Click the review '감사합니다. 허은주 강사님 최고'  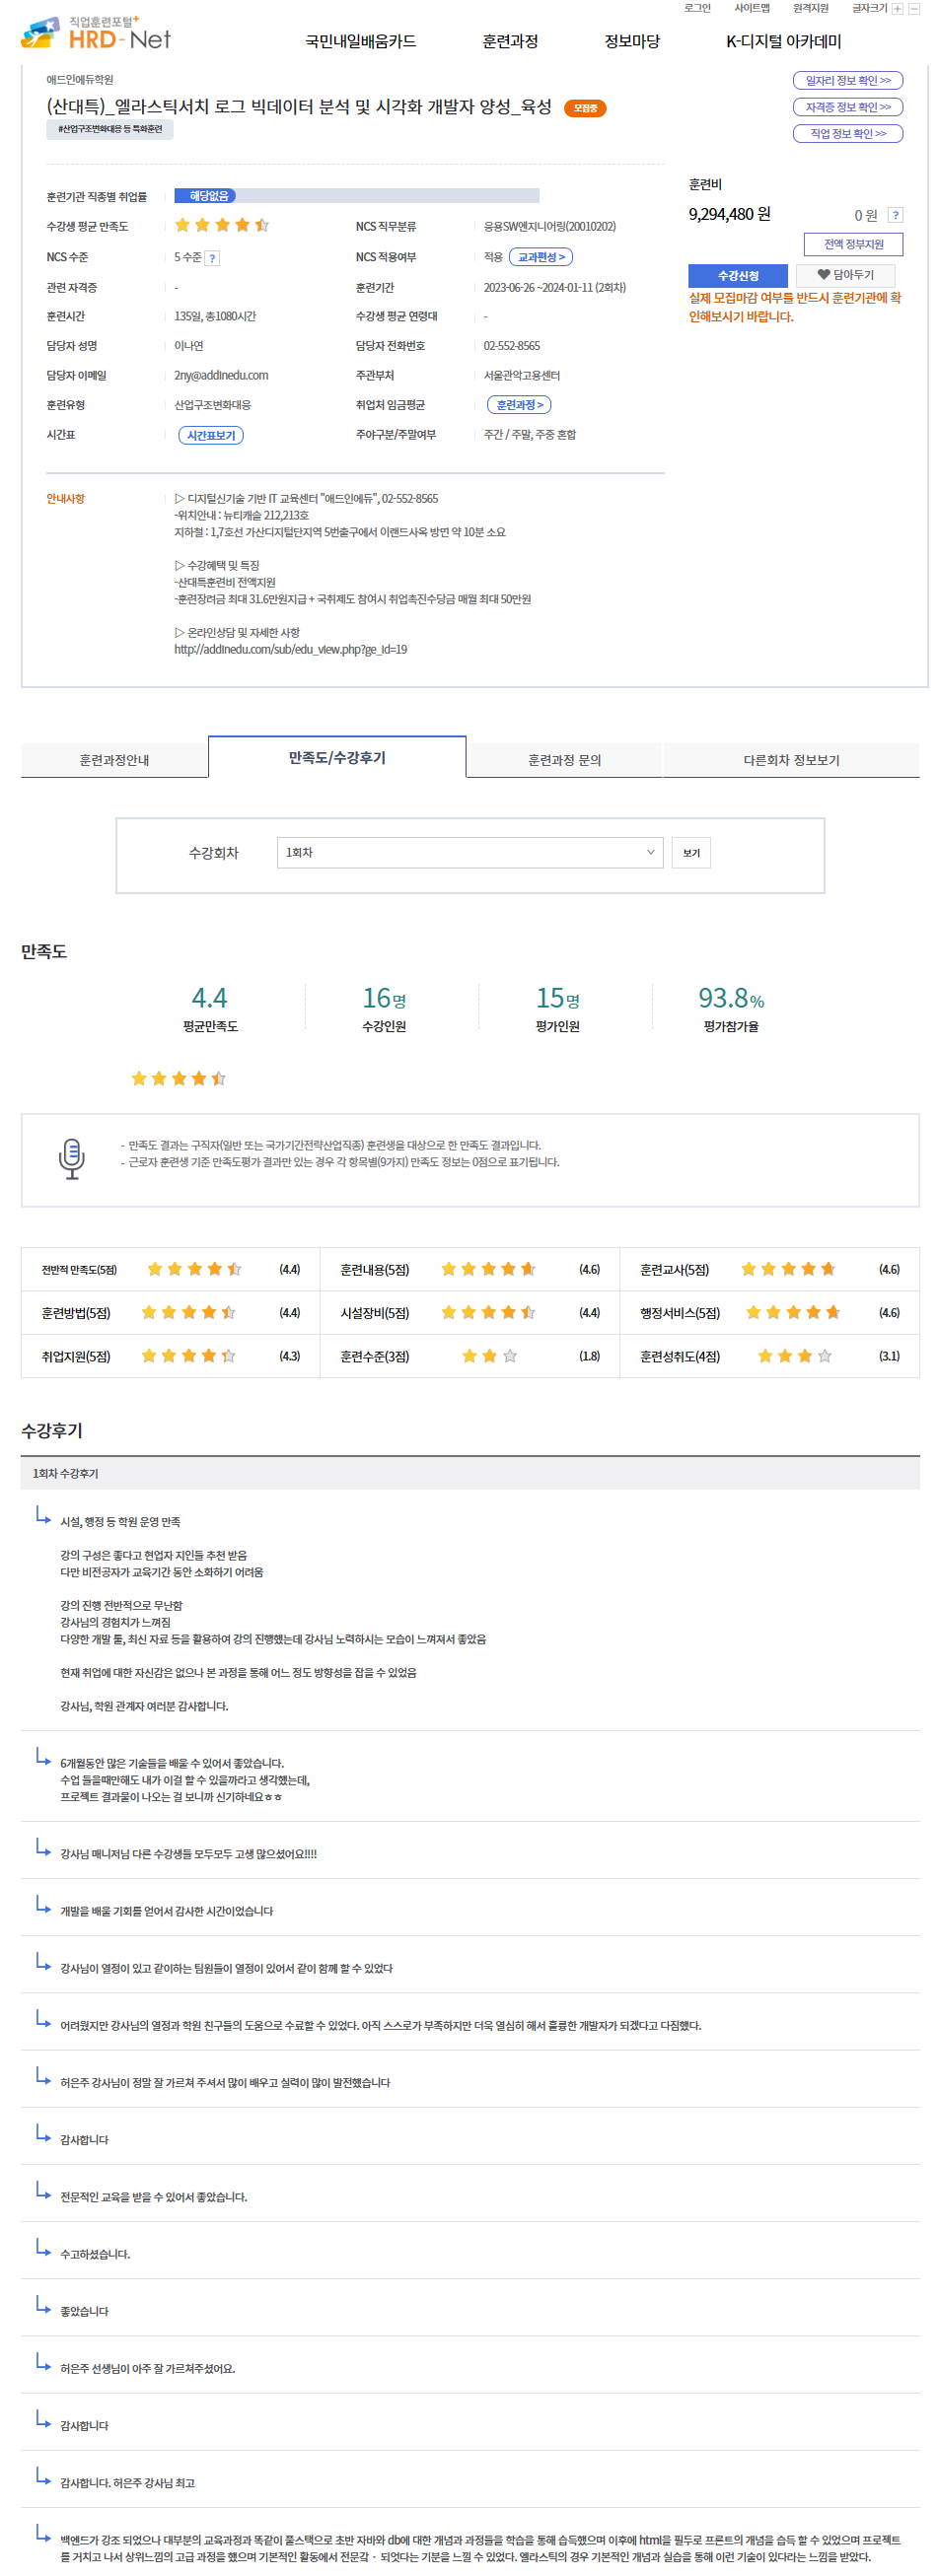tap(127, 2484)
